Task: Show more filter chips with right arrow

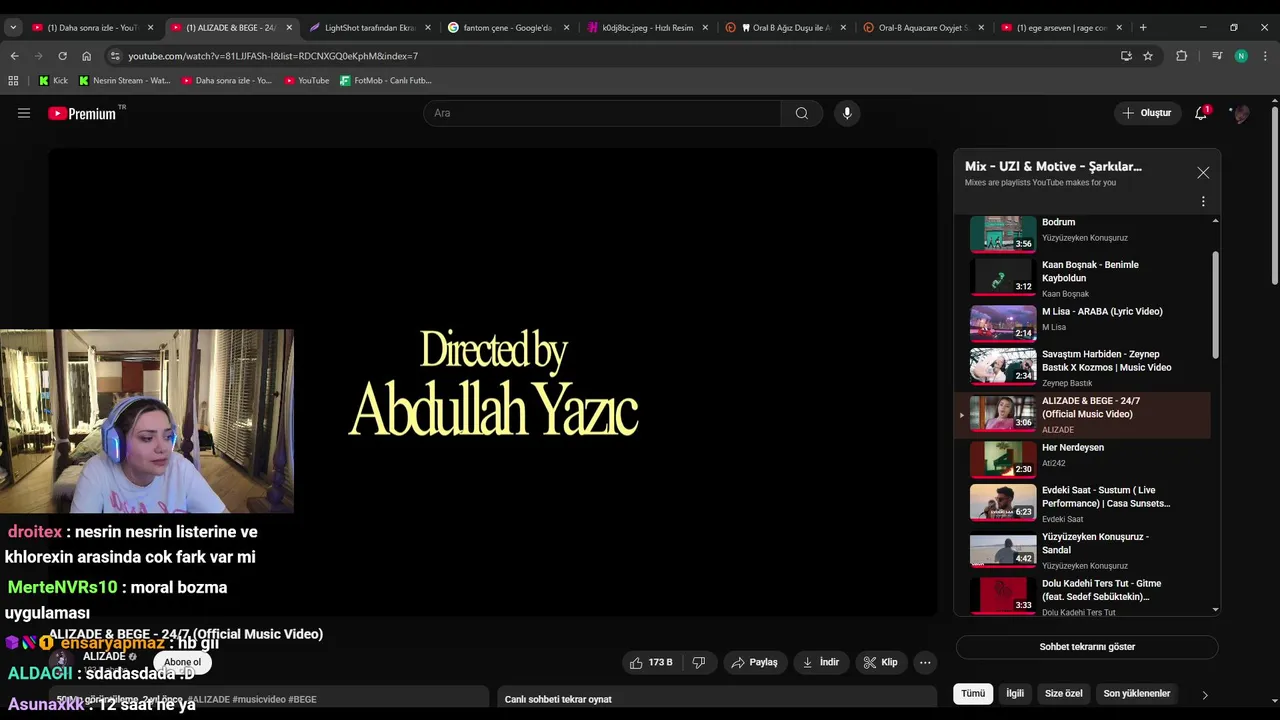Action: [x=1205, y=694]
